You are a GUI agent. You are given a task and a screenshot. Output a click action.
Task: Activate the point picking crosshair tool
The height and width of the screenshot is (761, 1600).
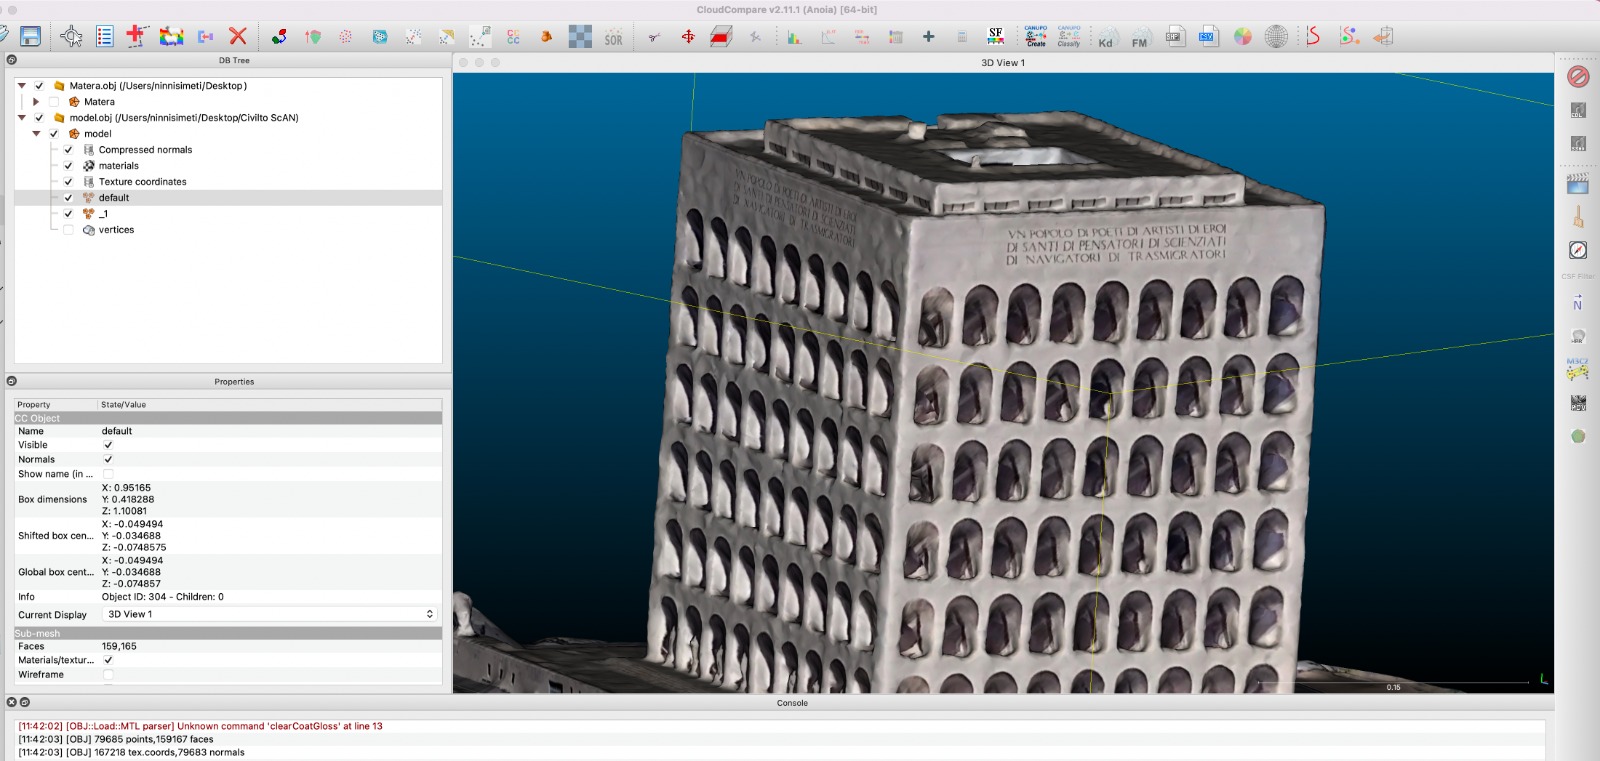pyautogui.click(x=71, y=37)
